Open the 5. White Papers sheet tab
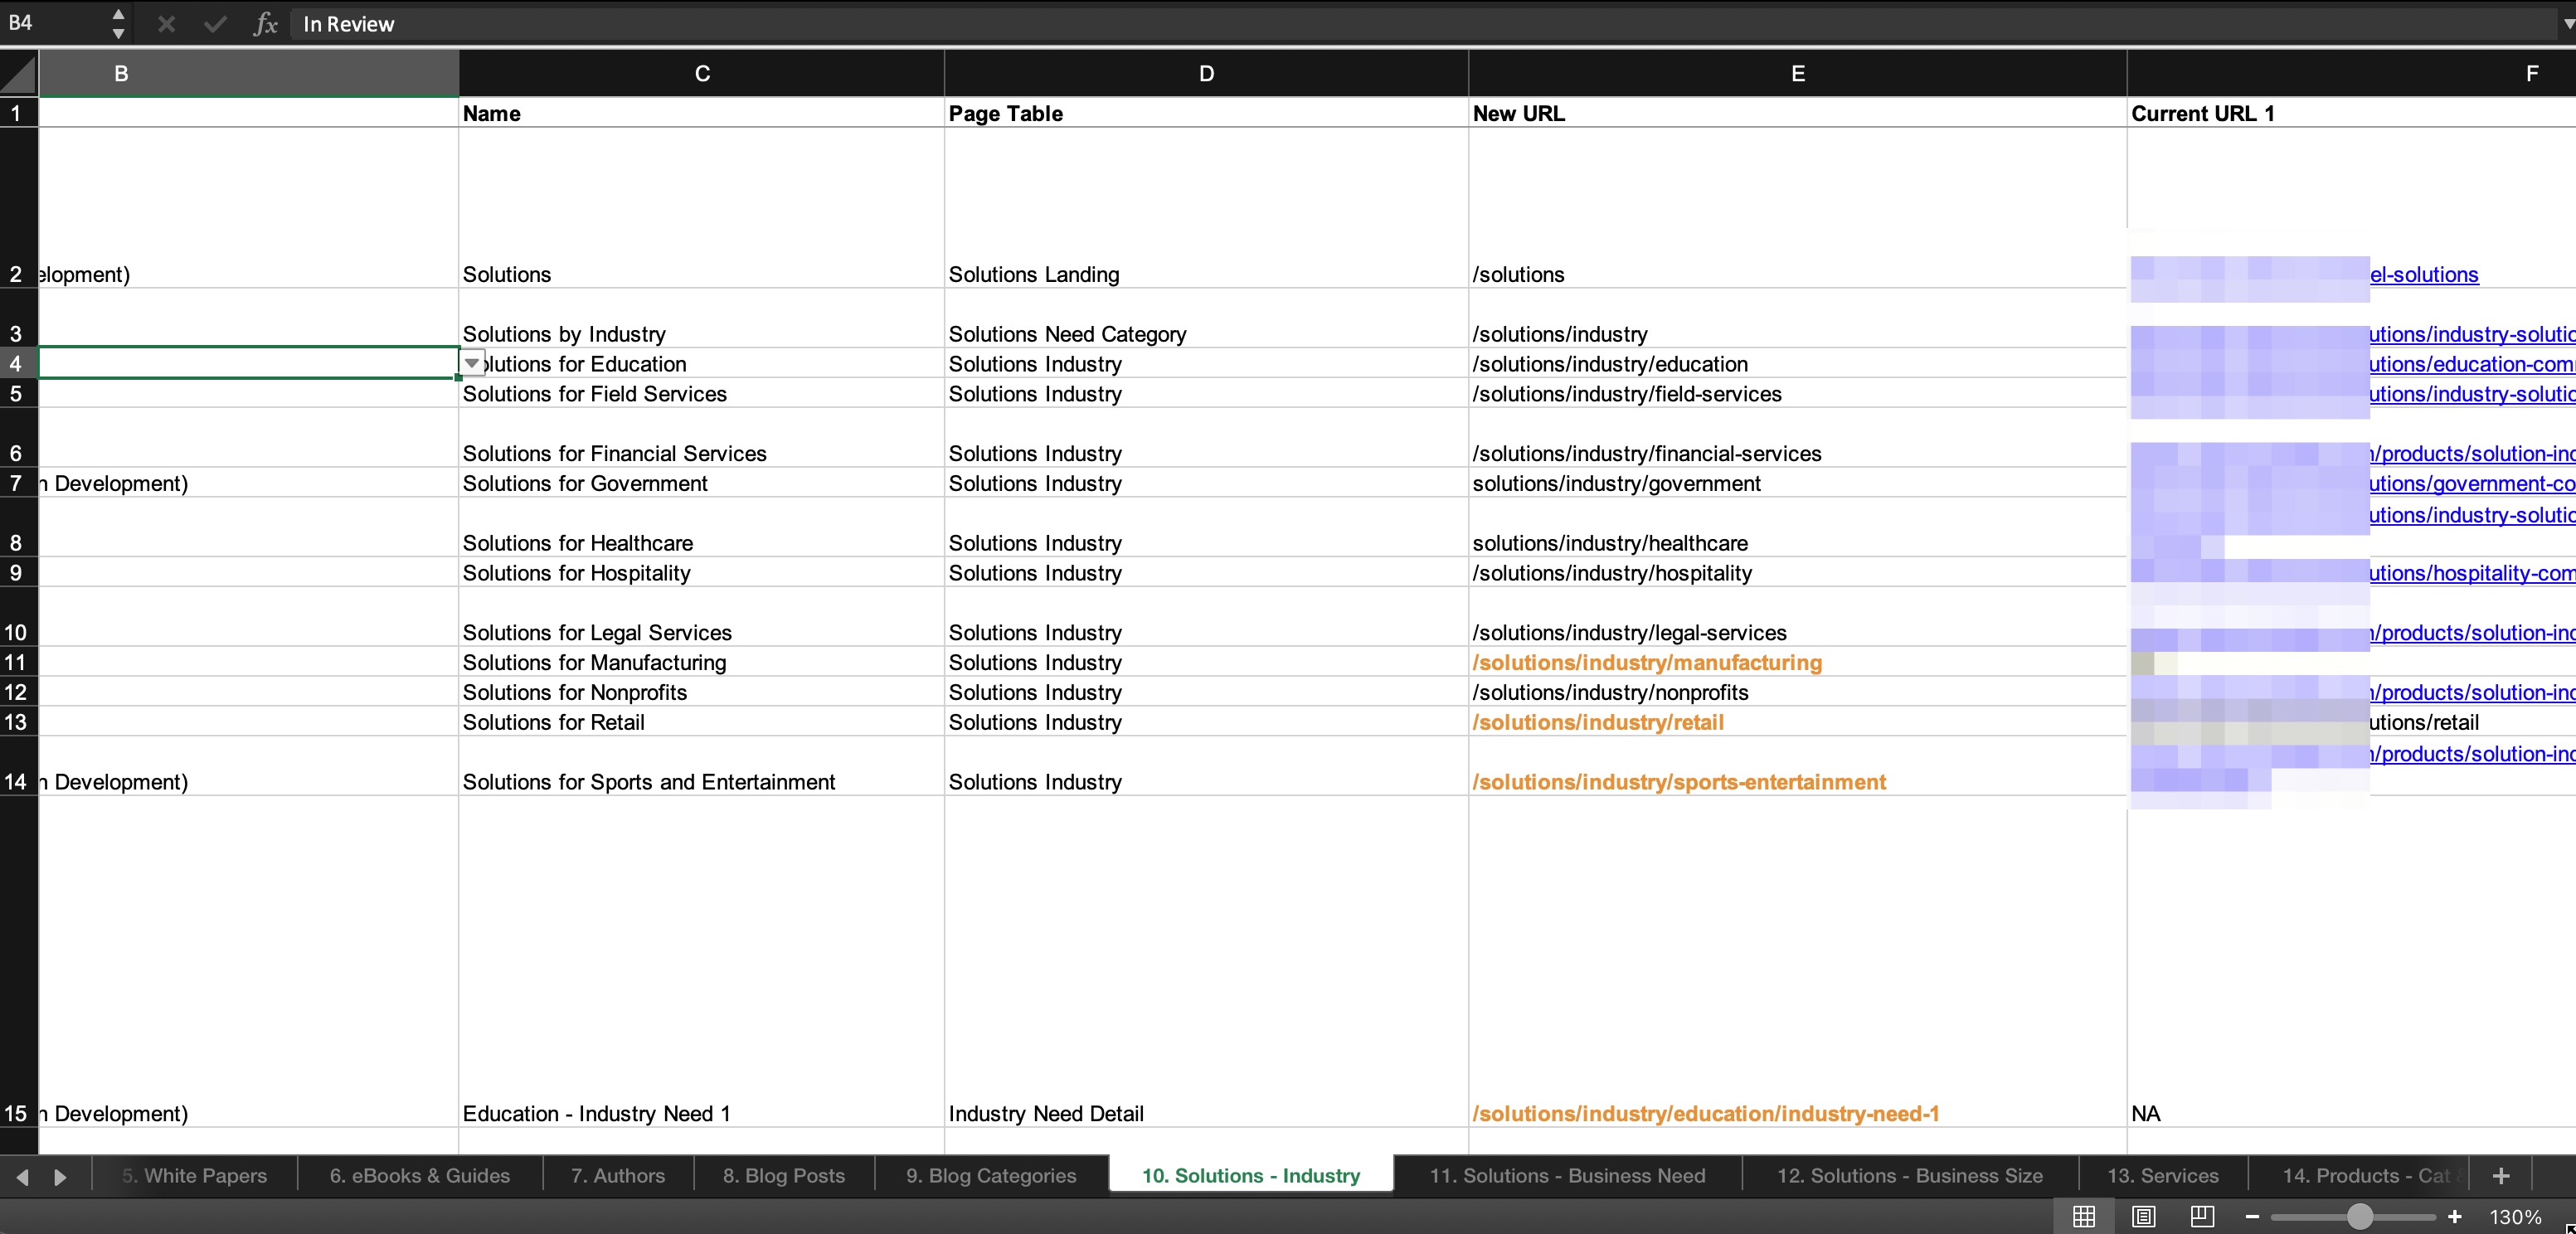The height and width of the screenshot is (1234, 2576). coord(195,1176)
